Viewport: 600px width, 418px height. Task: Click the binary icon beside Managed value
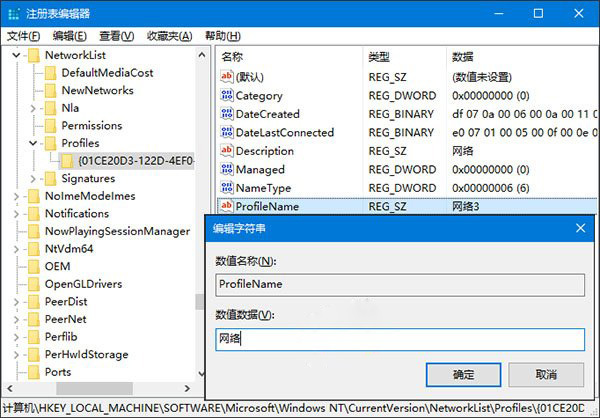(x=227, y=169)
